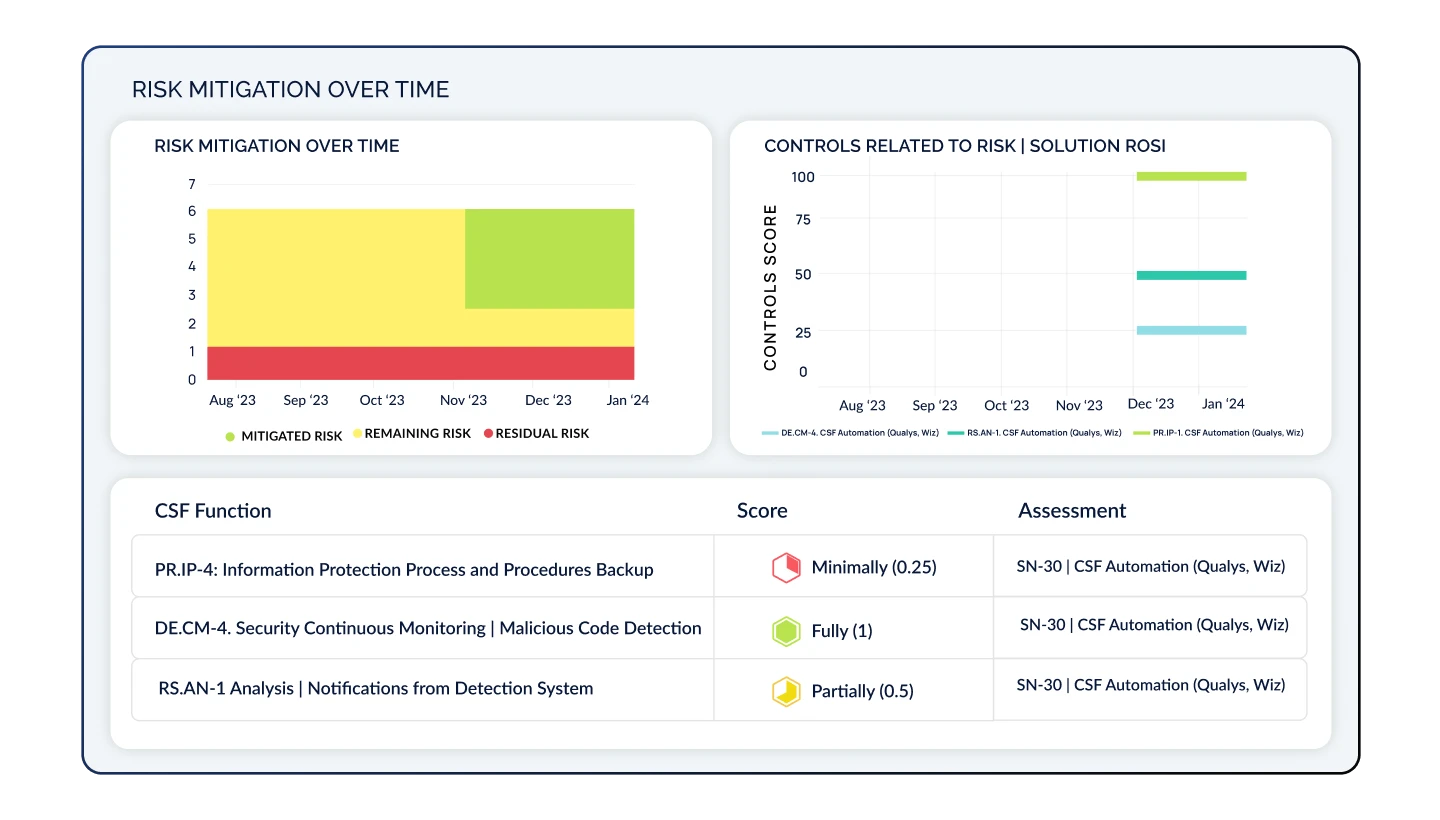Viewport: 1440px width, 820px height.
Task: Click the yellow Partially score hexagon icon
Action: pyautogui.click(x=786, y=692)
